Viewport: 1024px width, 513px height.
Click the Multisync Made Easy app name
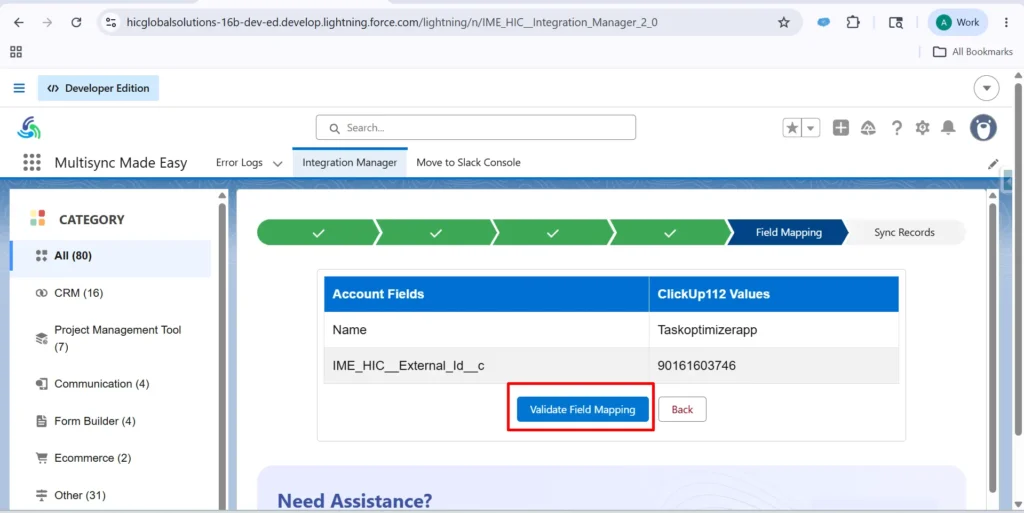(x=121, y=163)
